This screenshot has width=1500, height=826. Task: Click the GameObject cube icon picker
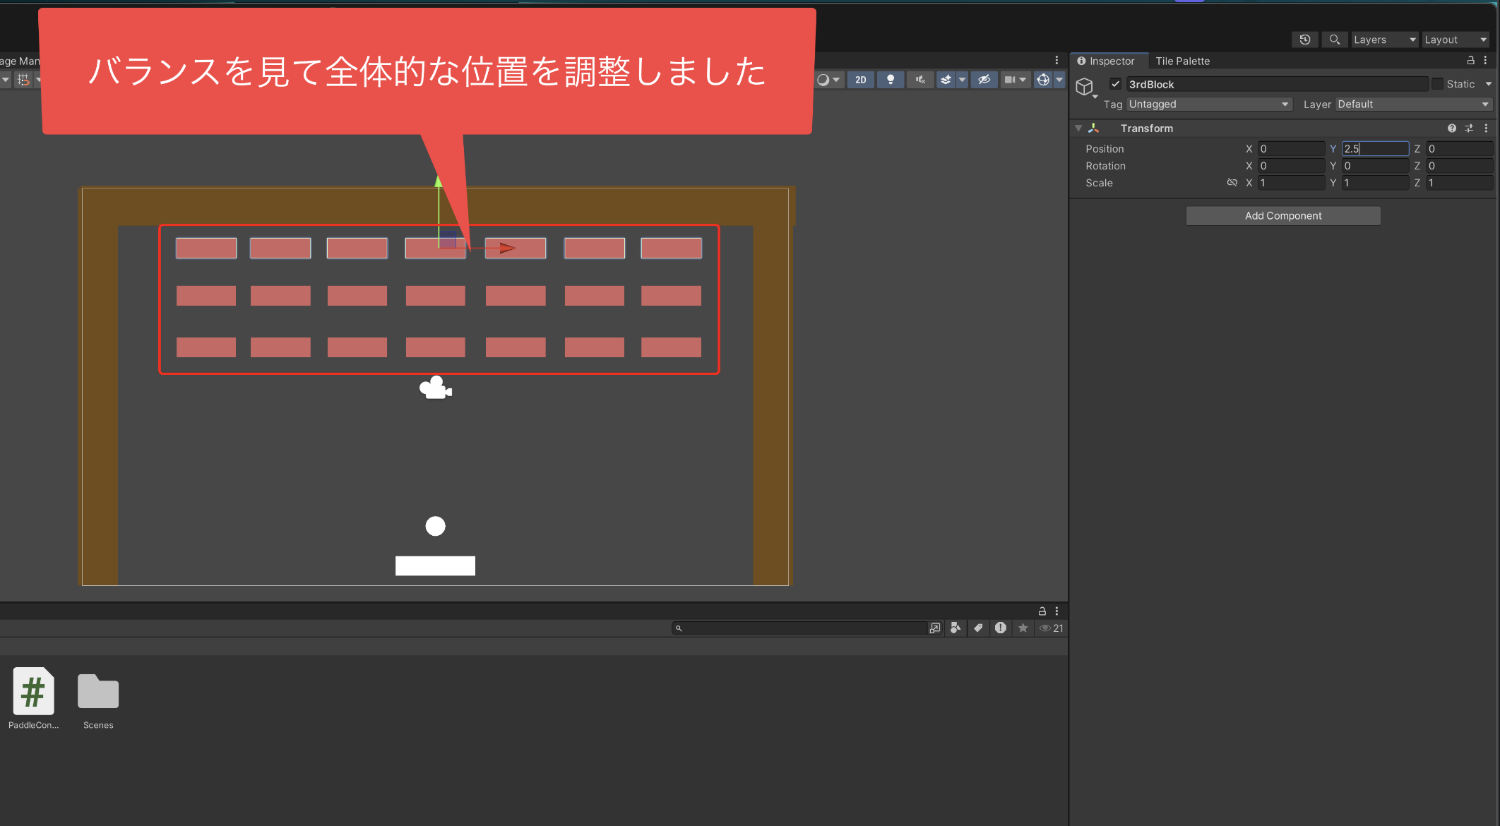click(x=1085, y=87)
